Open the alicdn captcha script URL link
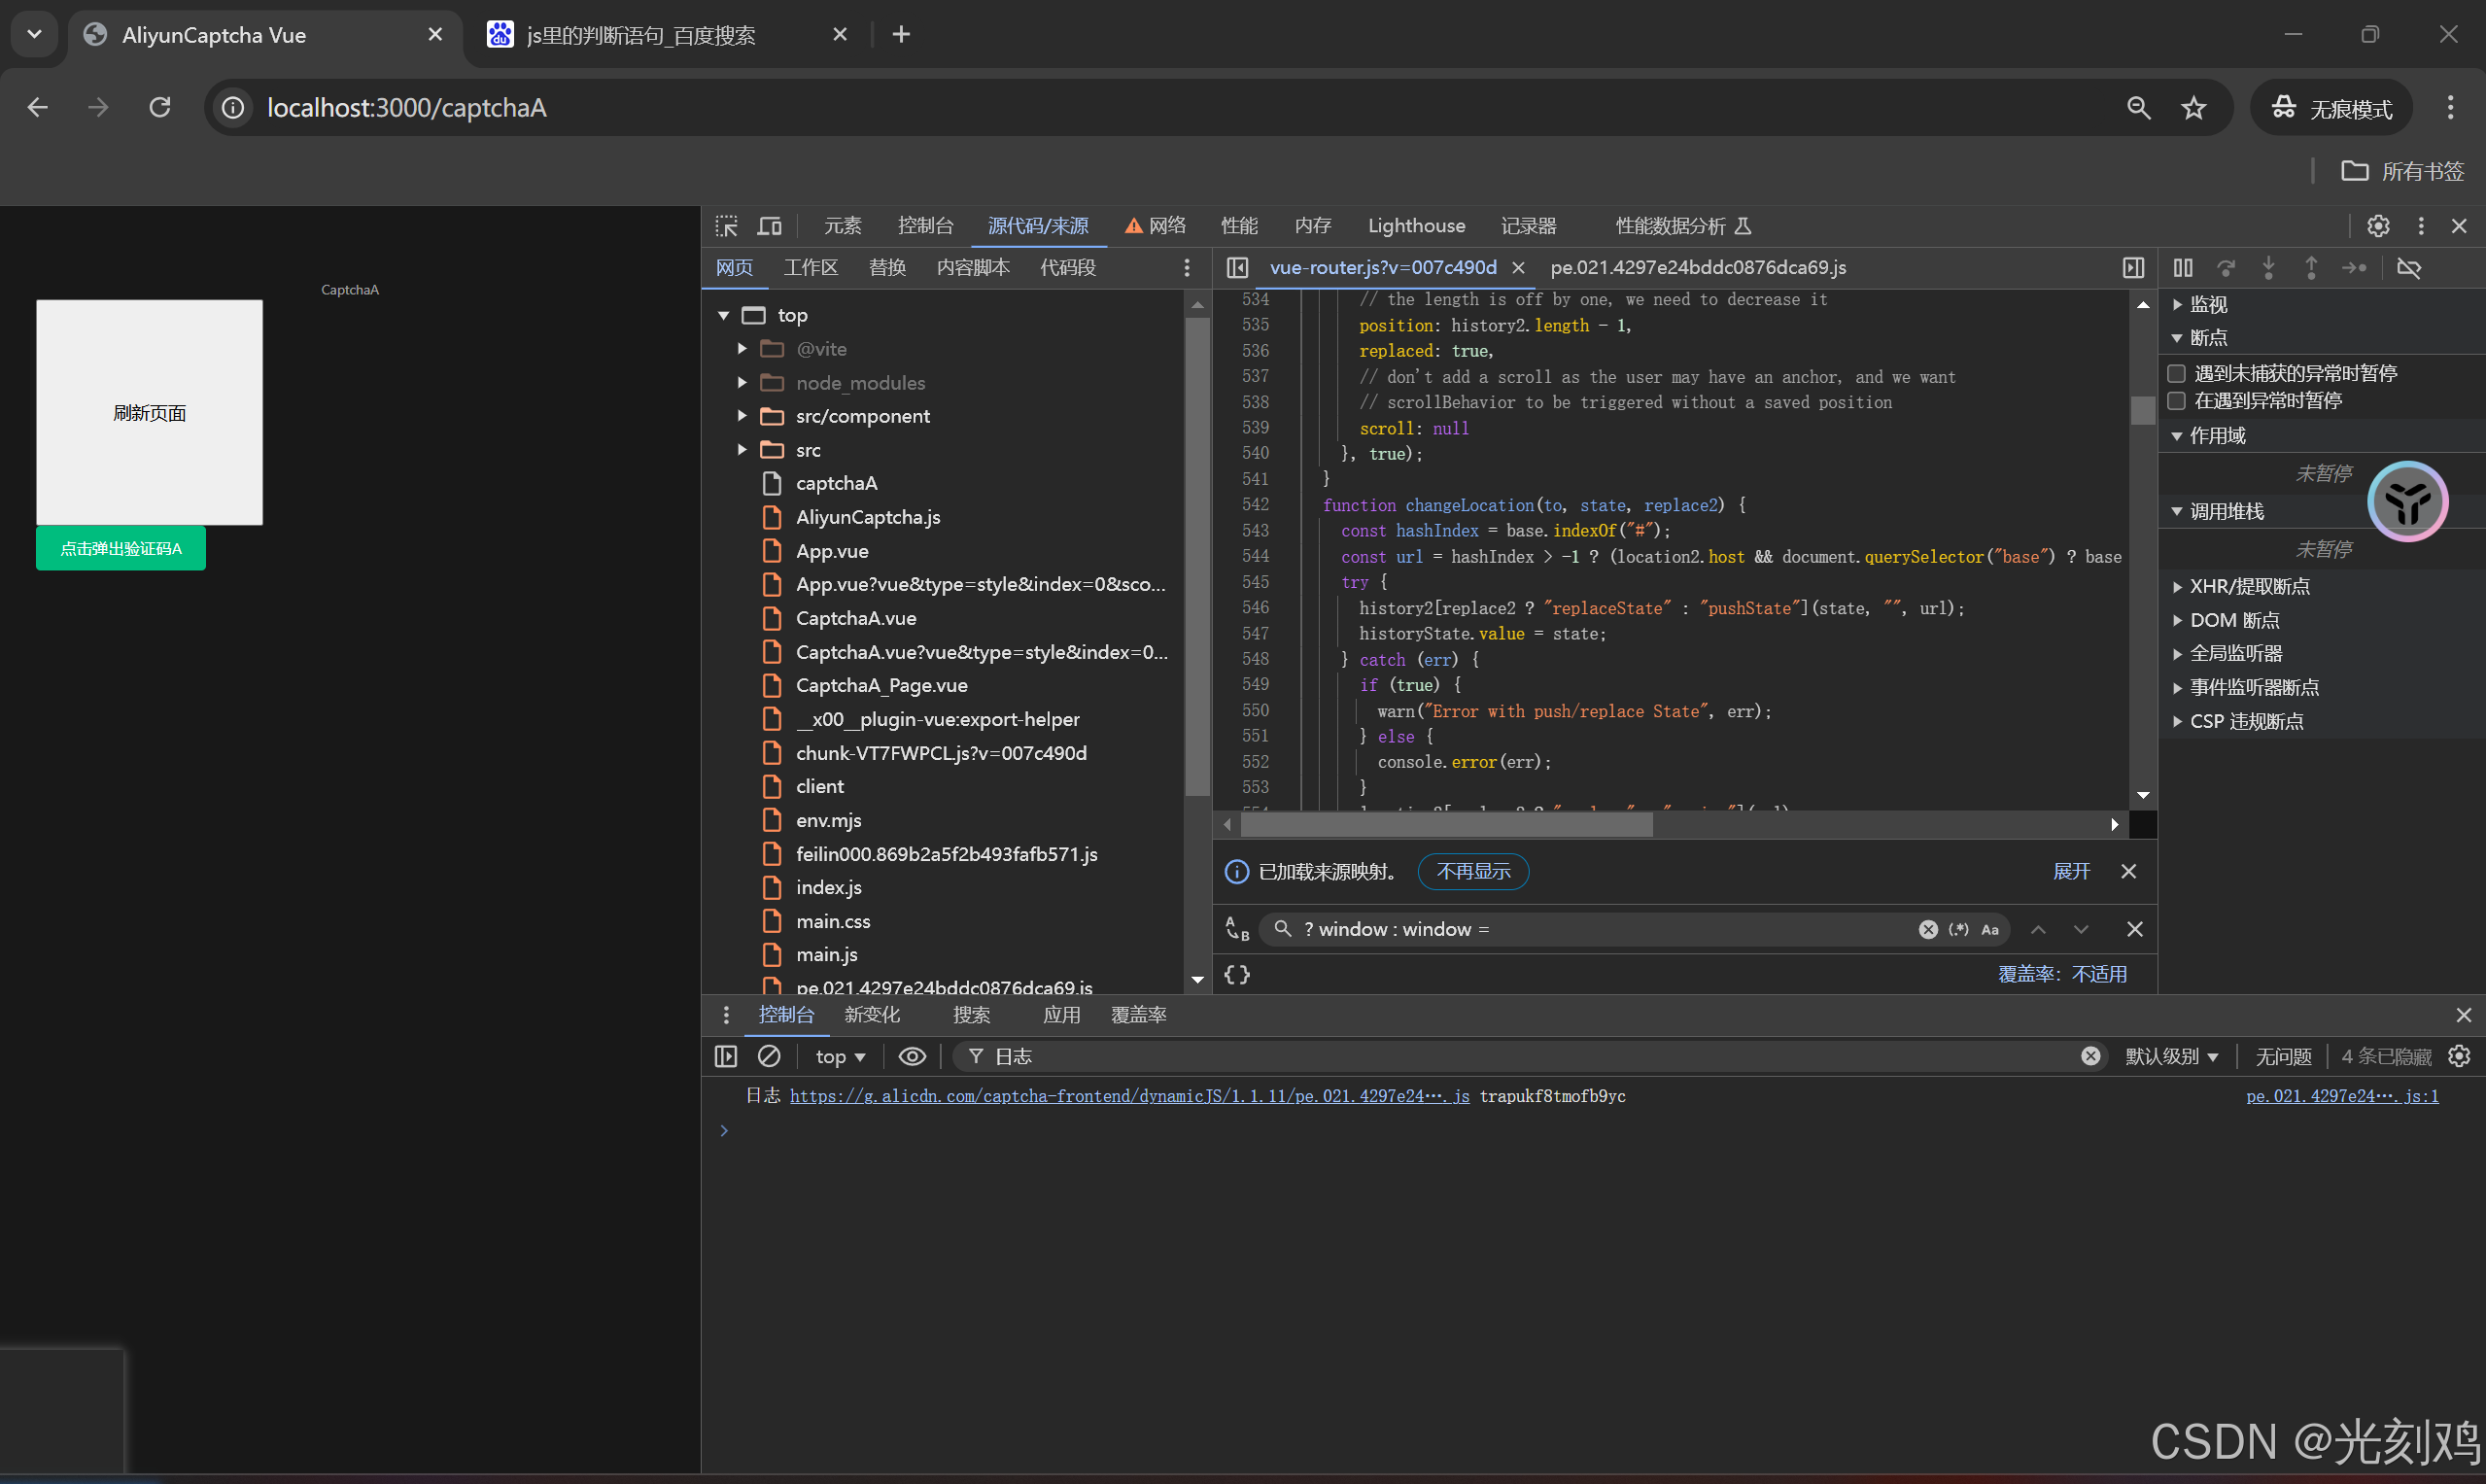Image resolution: width=2486 pixels, height=1484 pixels. point(1129,1096)
